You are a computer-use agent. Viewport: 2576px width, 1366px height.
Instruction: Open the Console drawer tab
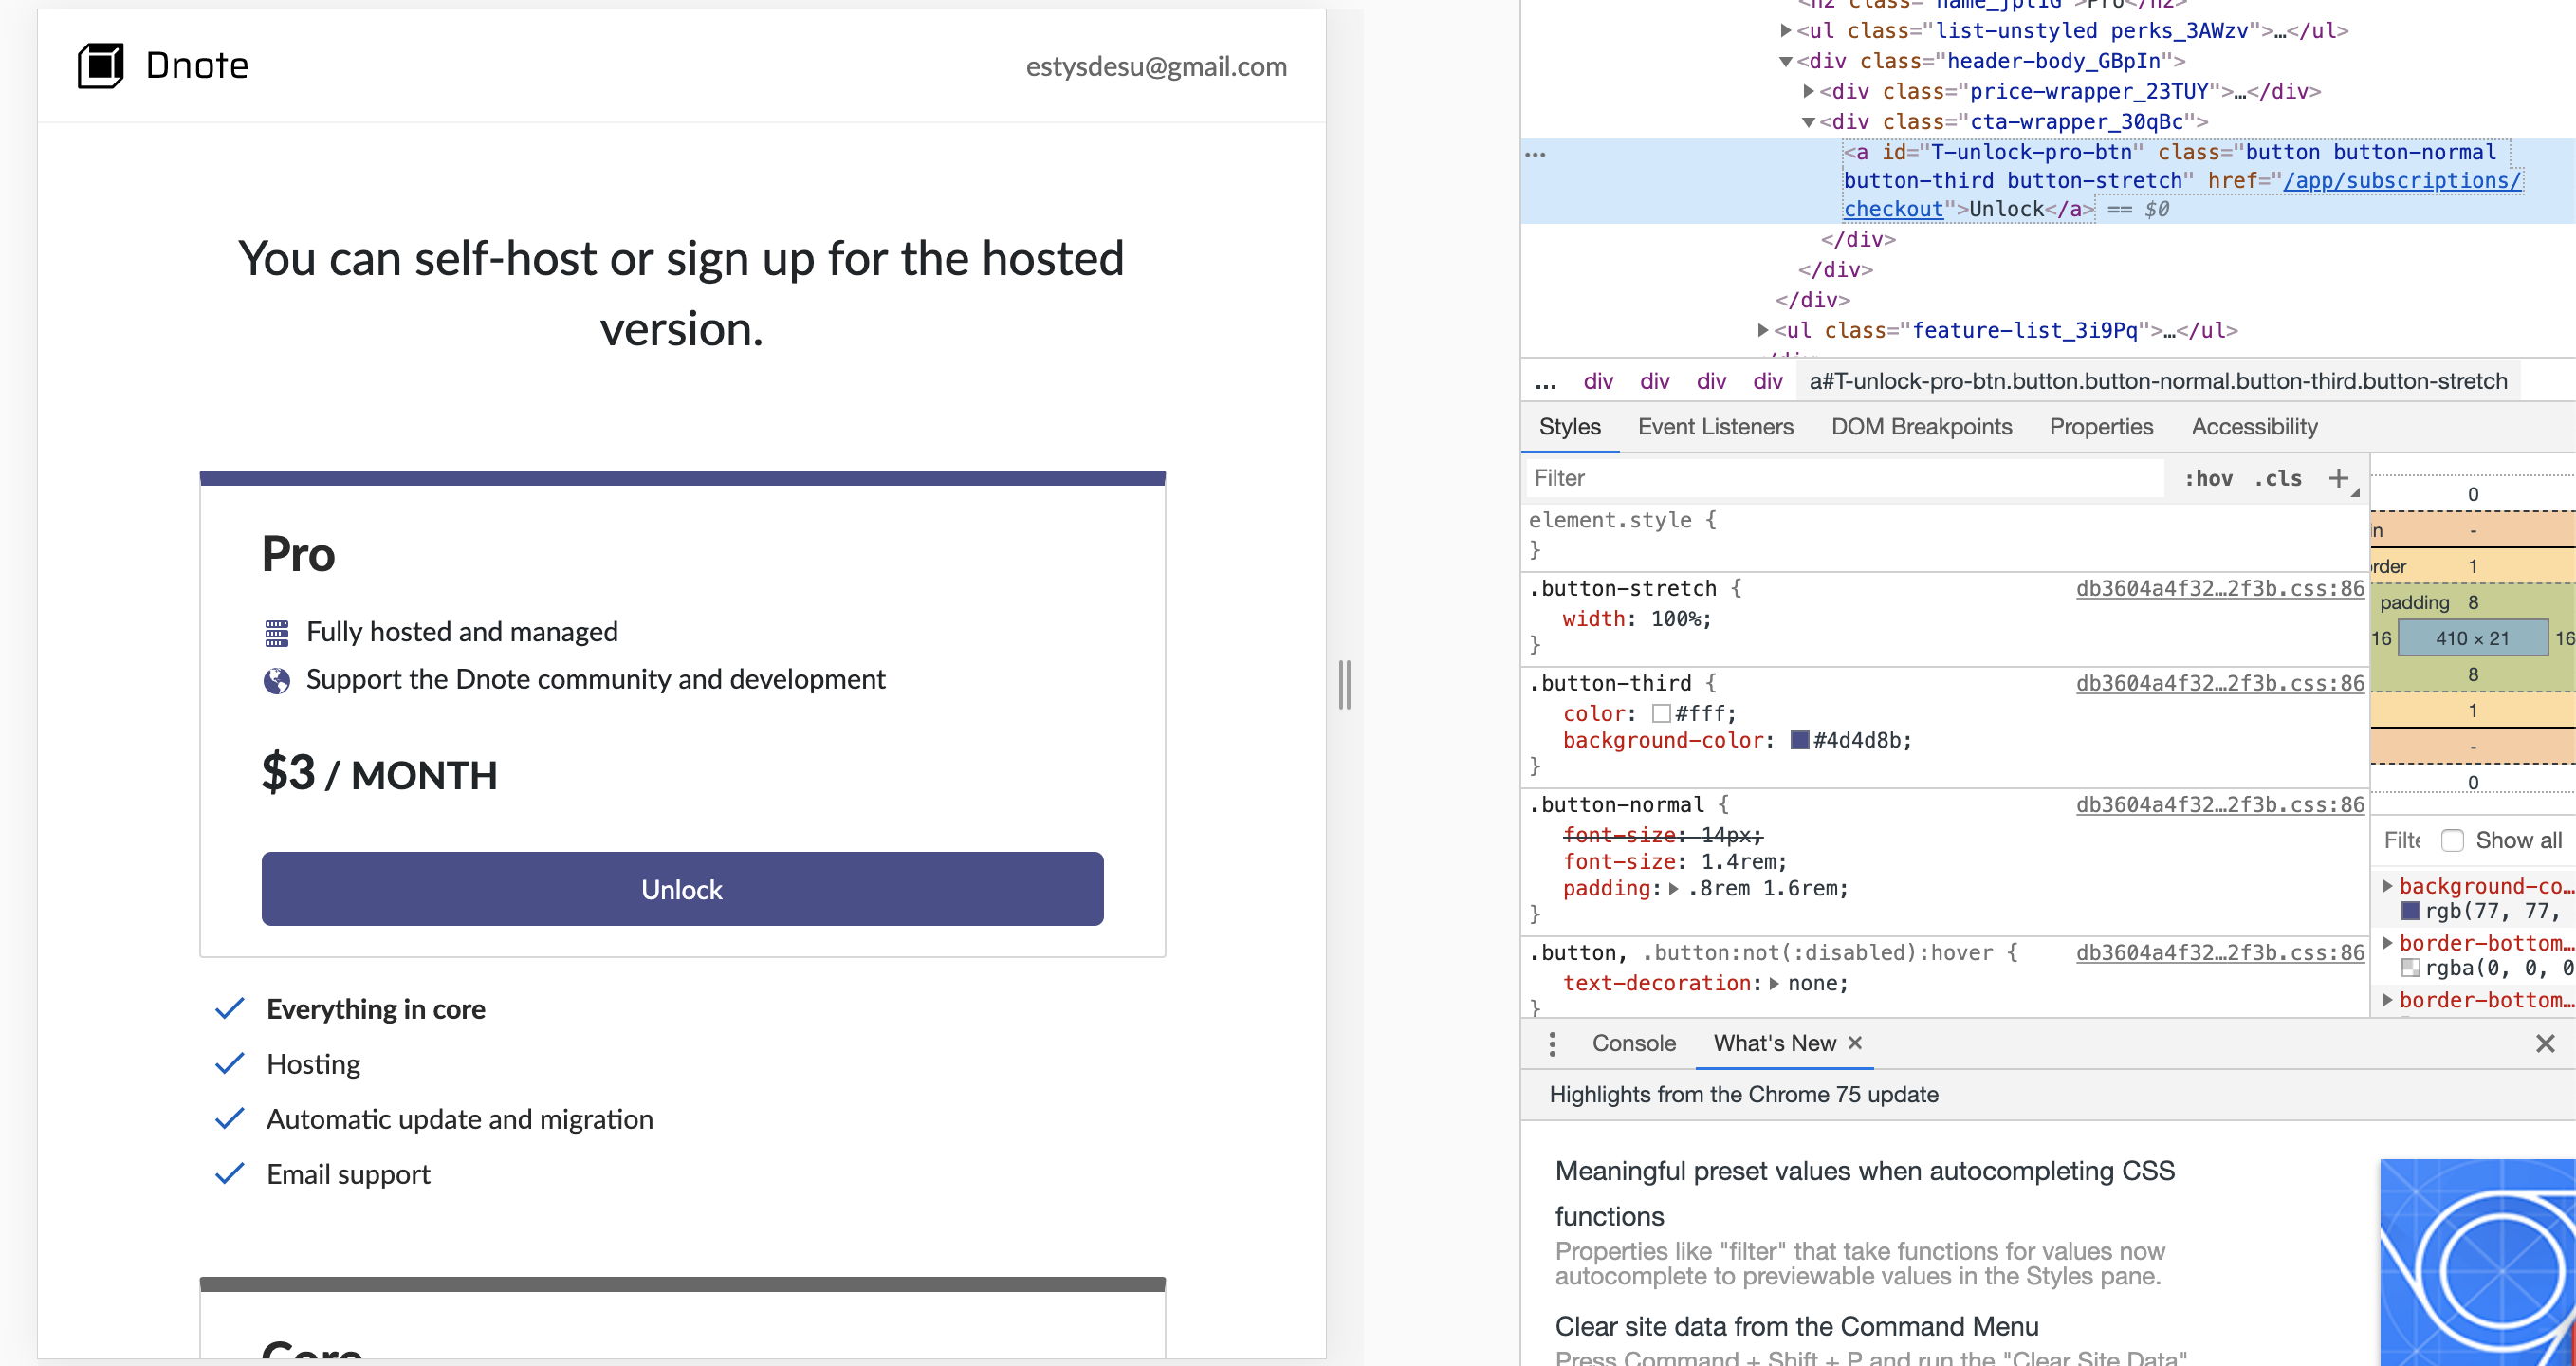pyautogui.click(x=1633, y=1043)
